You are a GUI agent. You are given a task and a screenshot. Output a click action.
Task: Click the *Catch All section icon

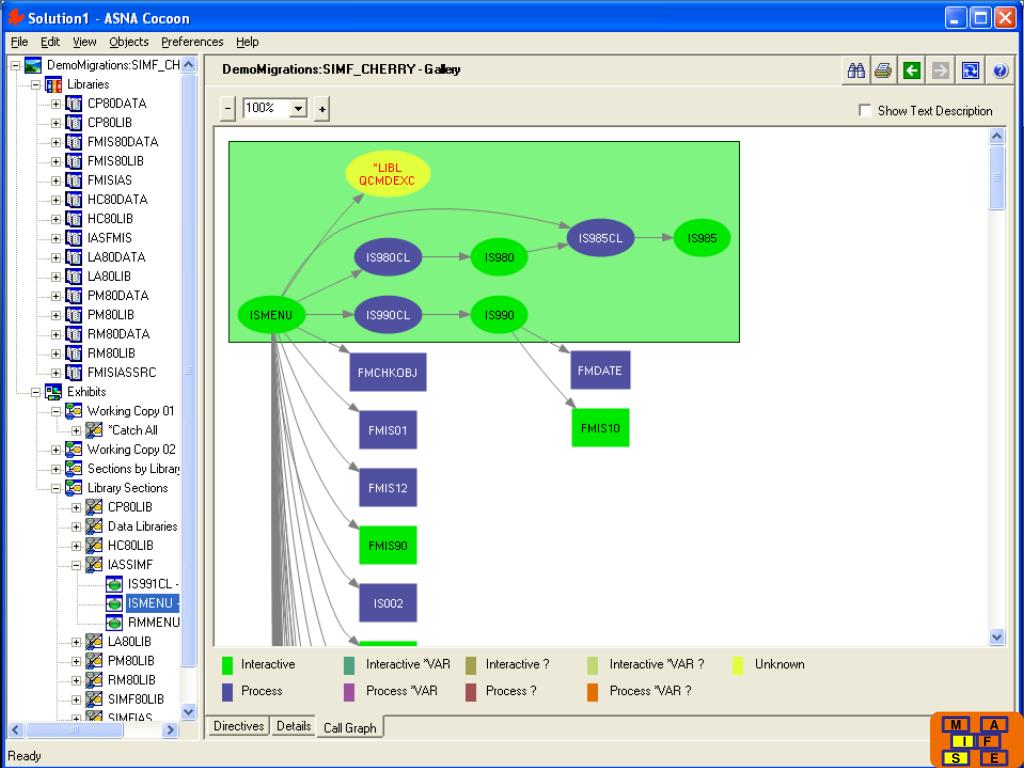point(94,430)
